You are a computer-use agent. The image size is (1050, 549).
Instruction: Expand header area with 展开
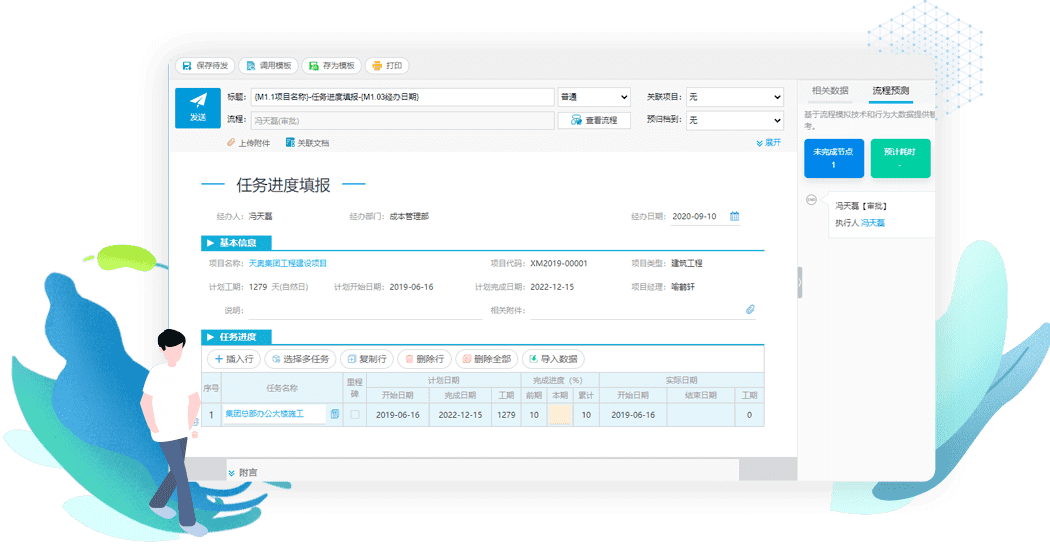click(769, 143)
